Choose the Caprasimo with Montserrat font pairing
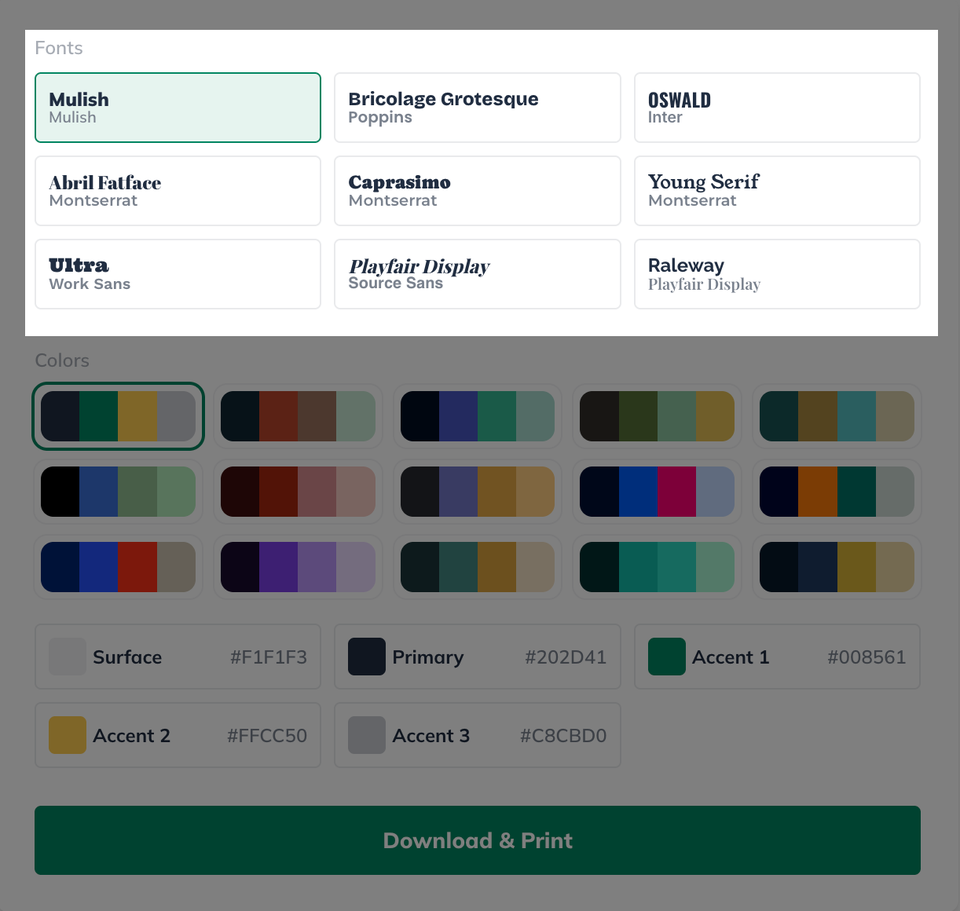The image size is (960, 911). coord(478,191)
